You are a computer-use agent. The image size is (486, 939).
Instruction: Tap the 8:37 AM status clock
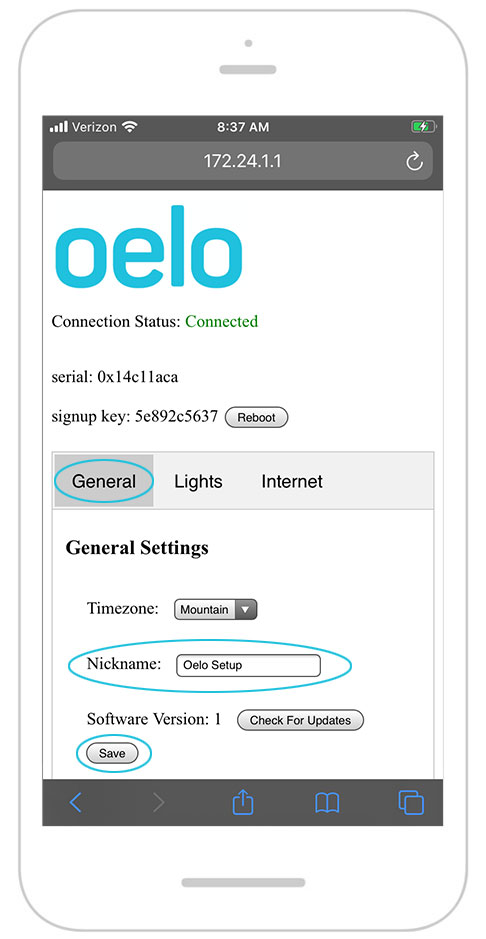243,127
